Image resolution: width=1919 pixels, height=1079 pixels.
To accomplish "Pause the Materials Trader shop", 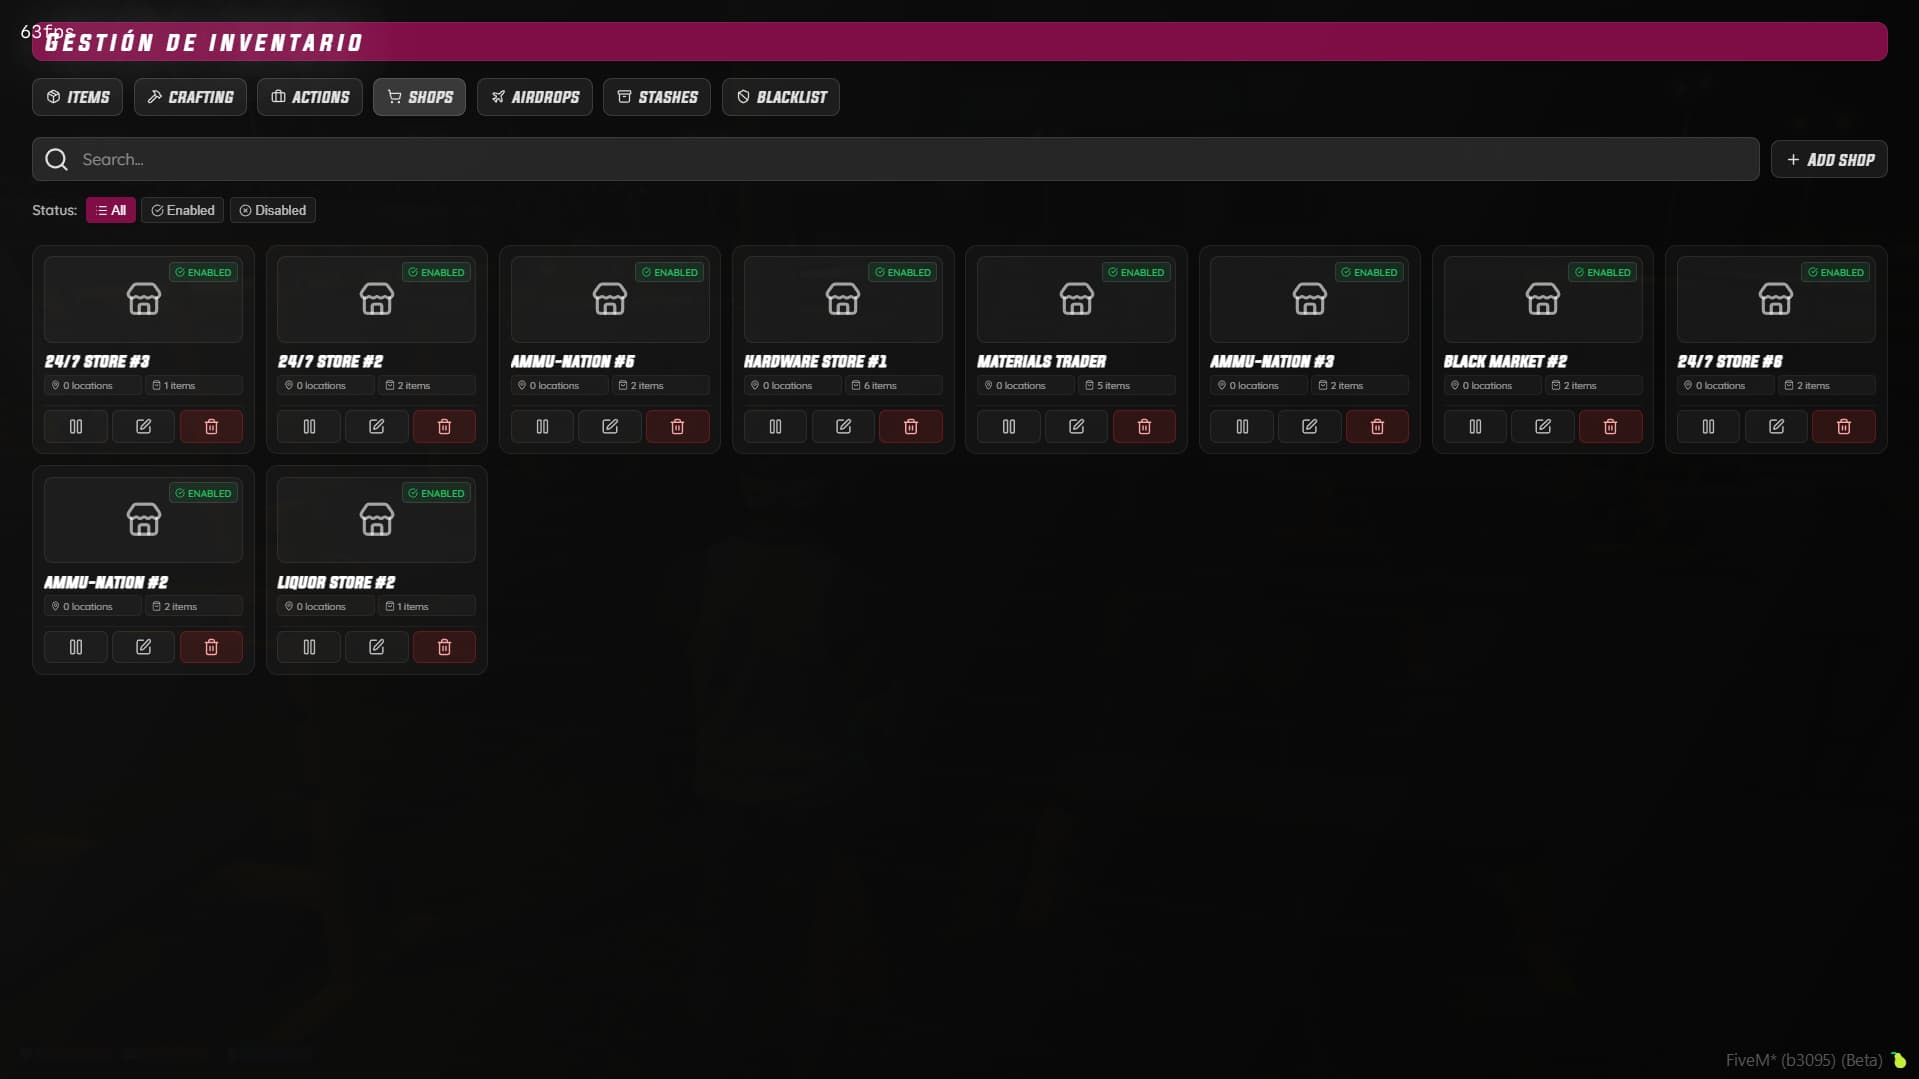I will 1008,426.
